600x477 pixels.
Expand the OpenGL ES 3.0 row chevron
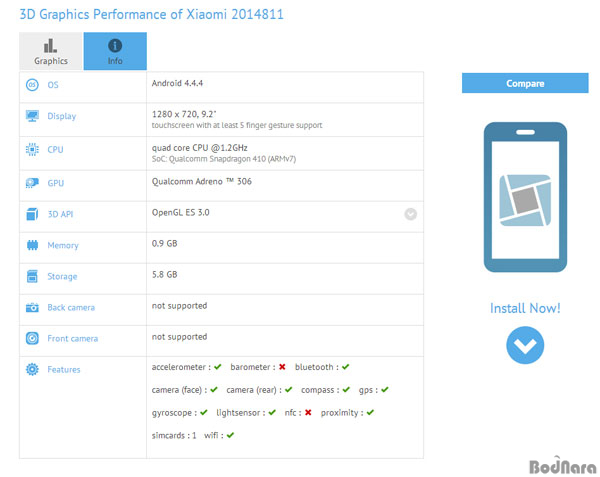(x=411, y=214)
